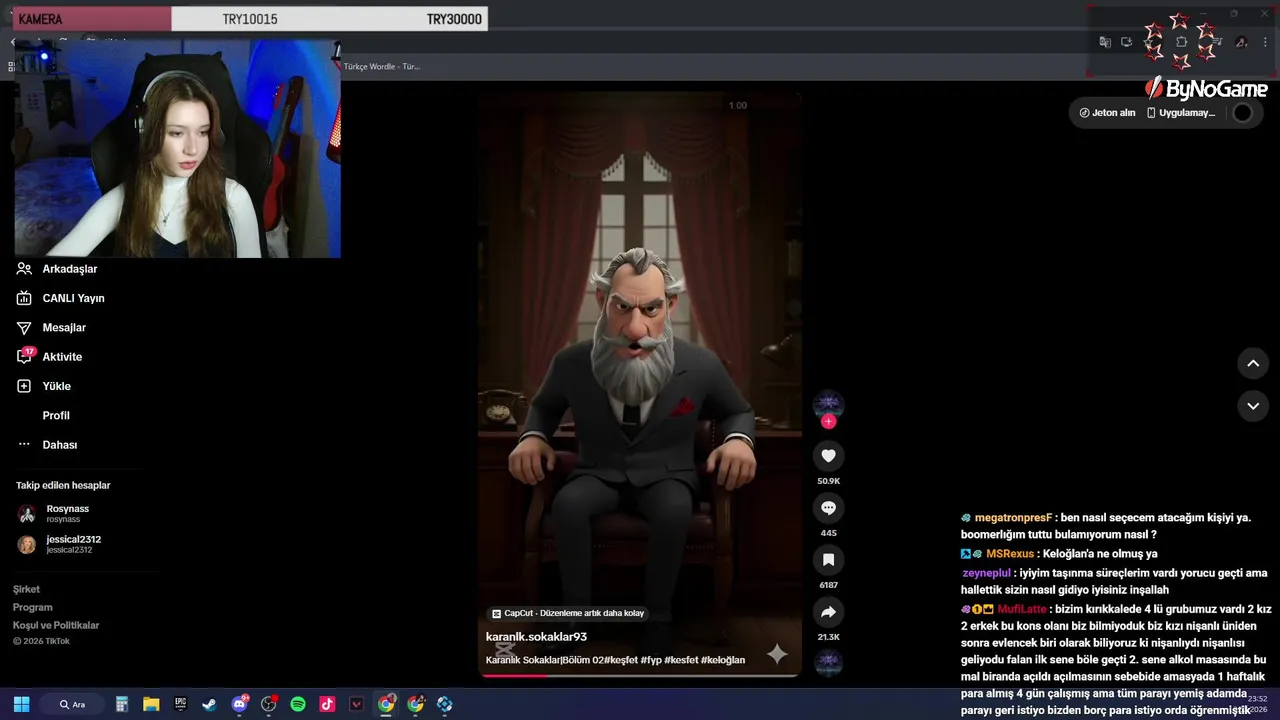This screenshot has width=1280, height=720.
Task: Click the Program footer link
Action: (32, 607)
